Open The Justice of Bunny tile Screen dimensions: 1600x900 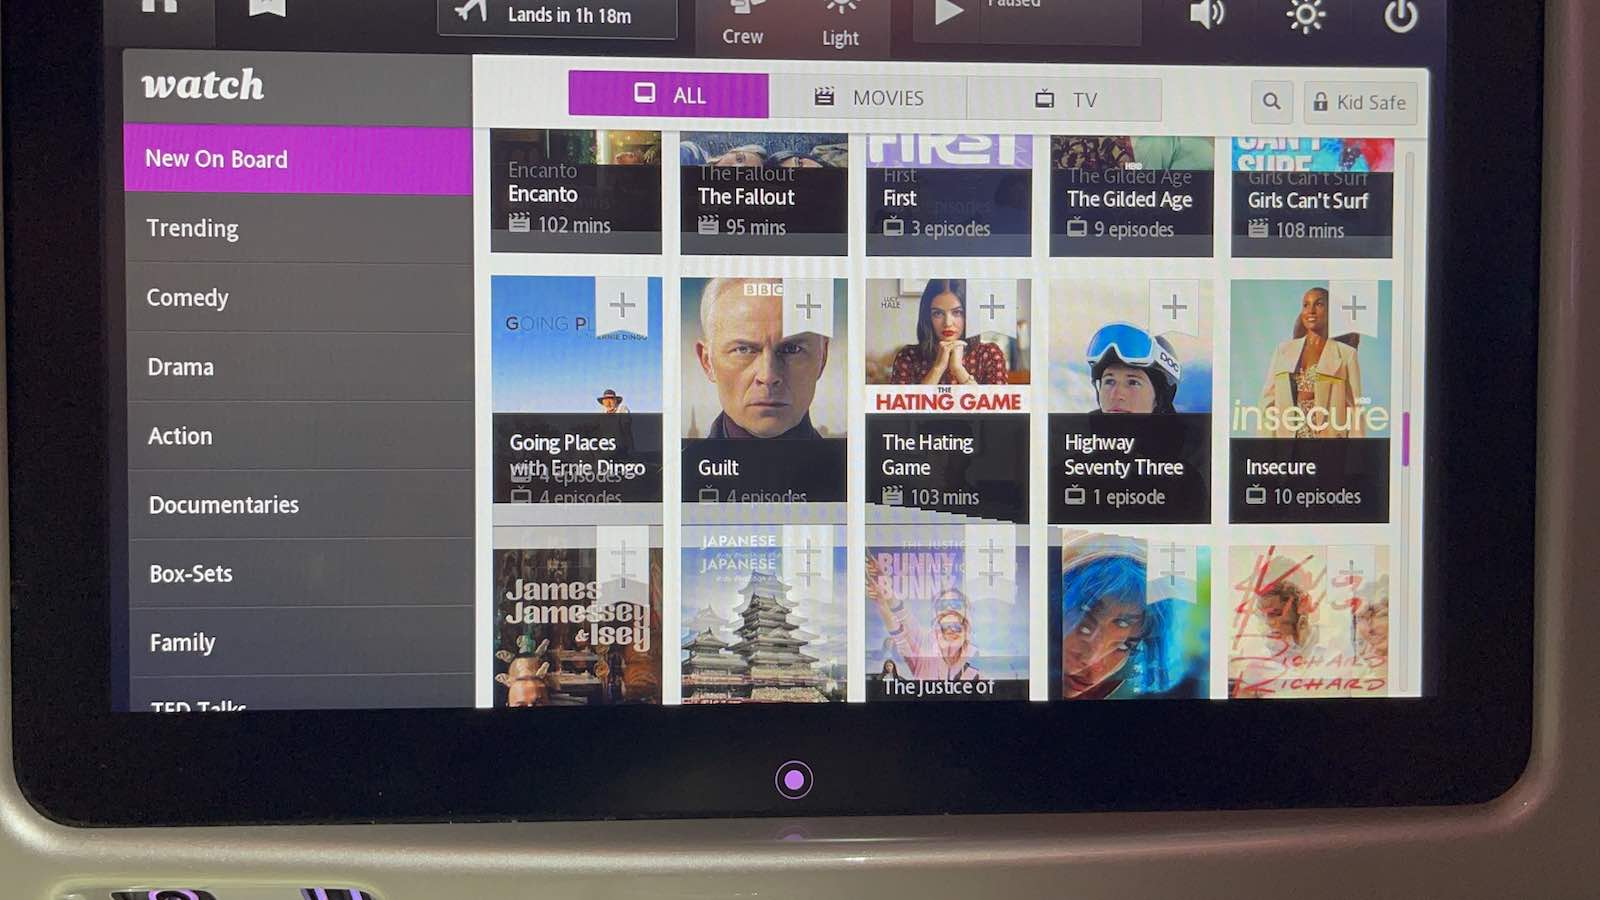pos(948,622)
